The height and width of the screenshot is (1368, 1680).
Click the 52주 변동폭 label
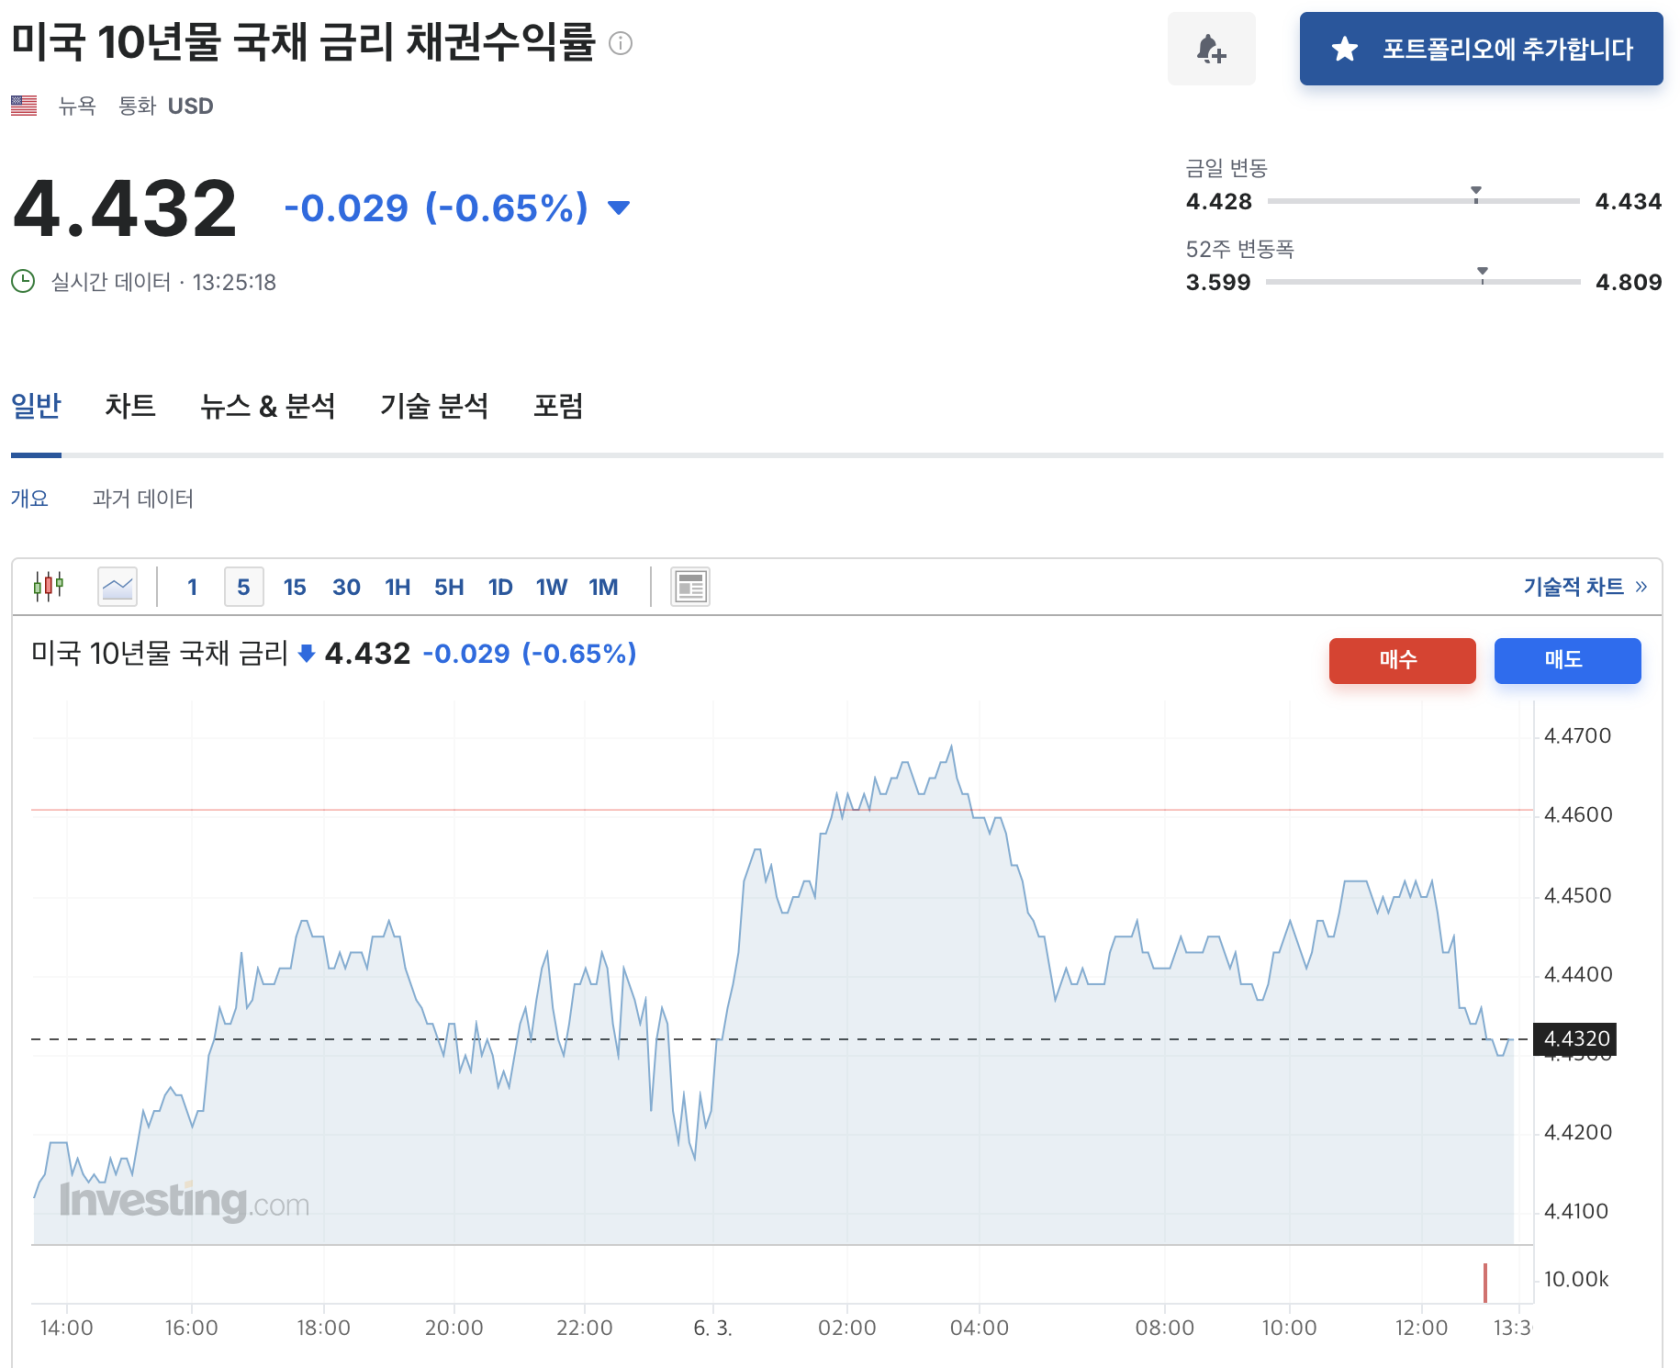point(1240,249)
